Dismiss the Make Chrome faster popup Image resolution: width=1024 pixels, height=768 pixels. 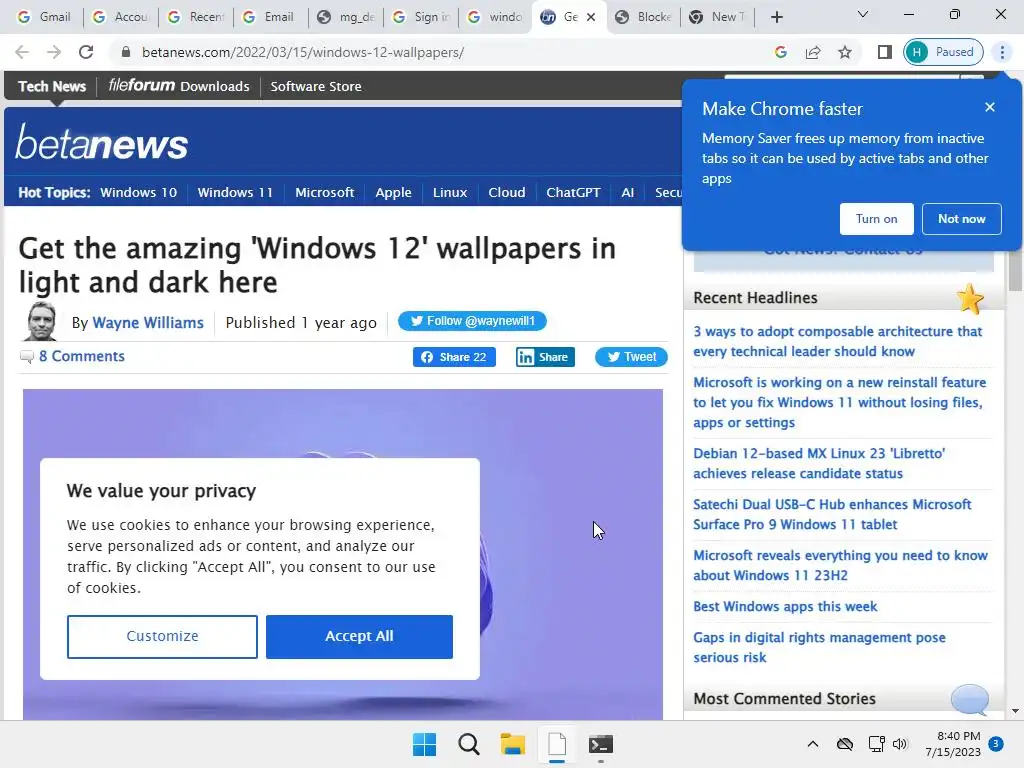(990, 107)
